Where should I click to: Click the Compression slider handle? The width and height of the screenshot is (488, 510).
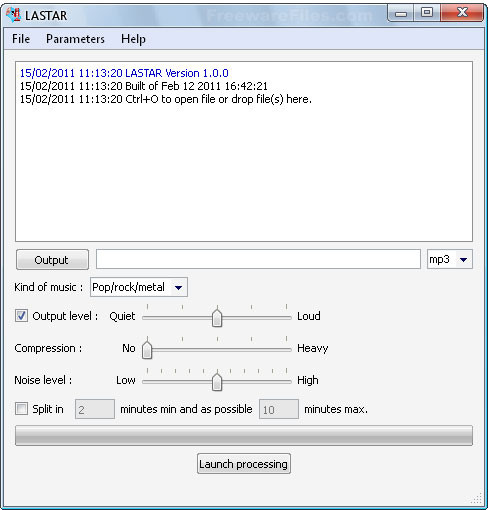click(147, 350)
